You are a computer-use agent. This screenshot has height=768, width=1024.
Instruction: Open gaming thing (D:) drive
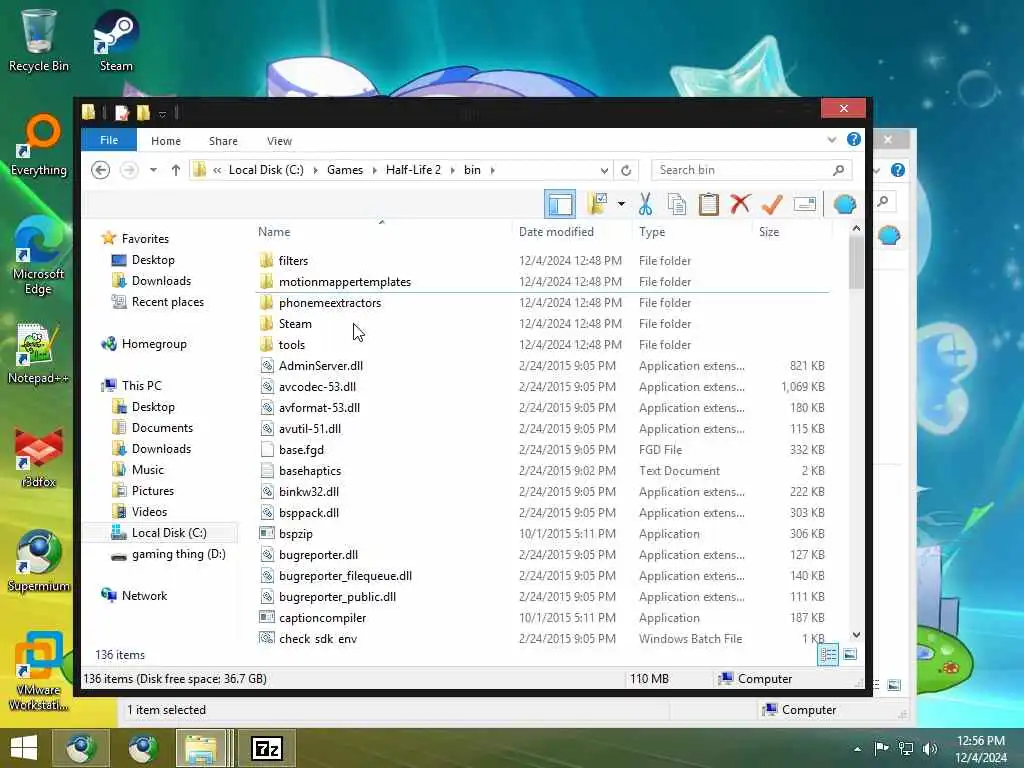coord(178,554)
